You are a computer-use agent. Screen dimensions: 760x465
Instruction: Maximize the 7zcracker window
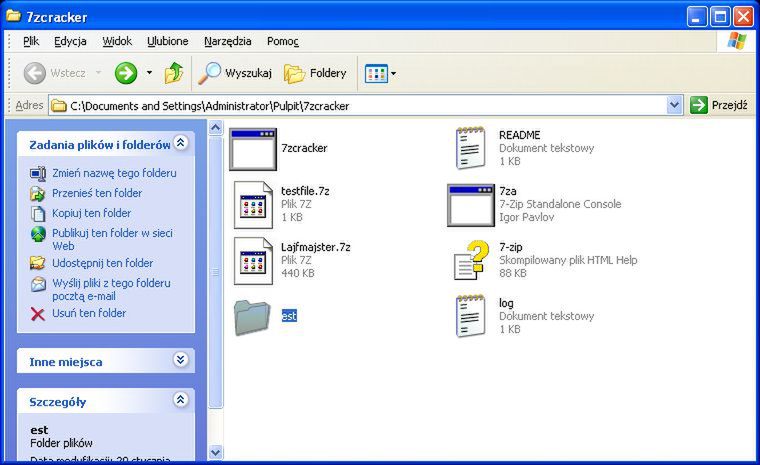click(720, 17)
